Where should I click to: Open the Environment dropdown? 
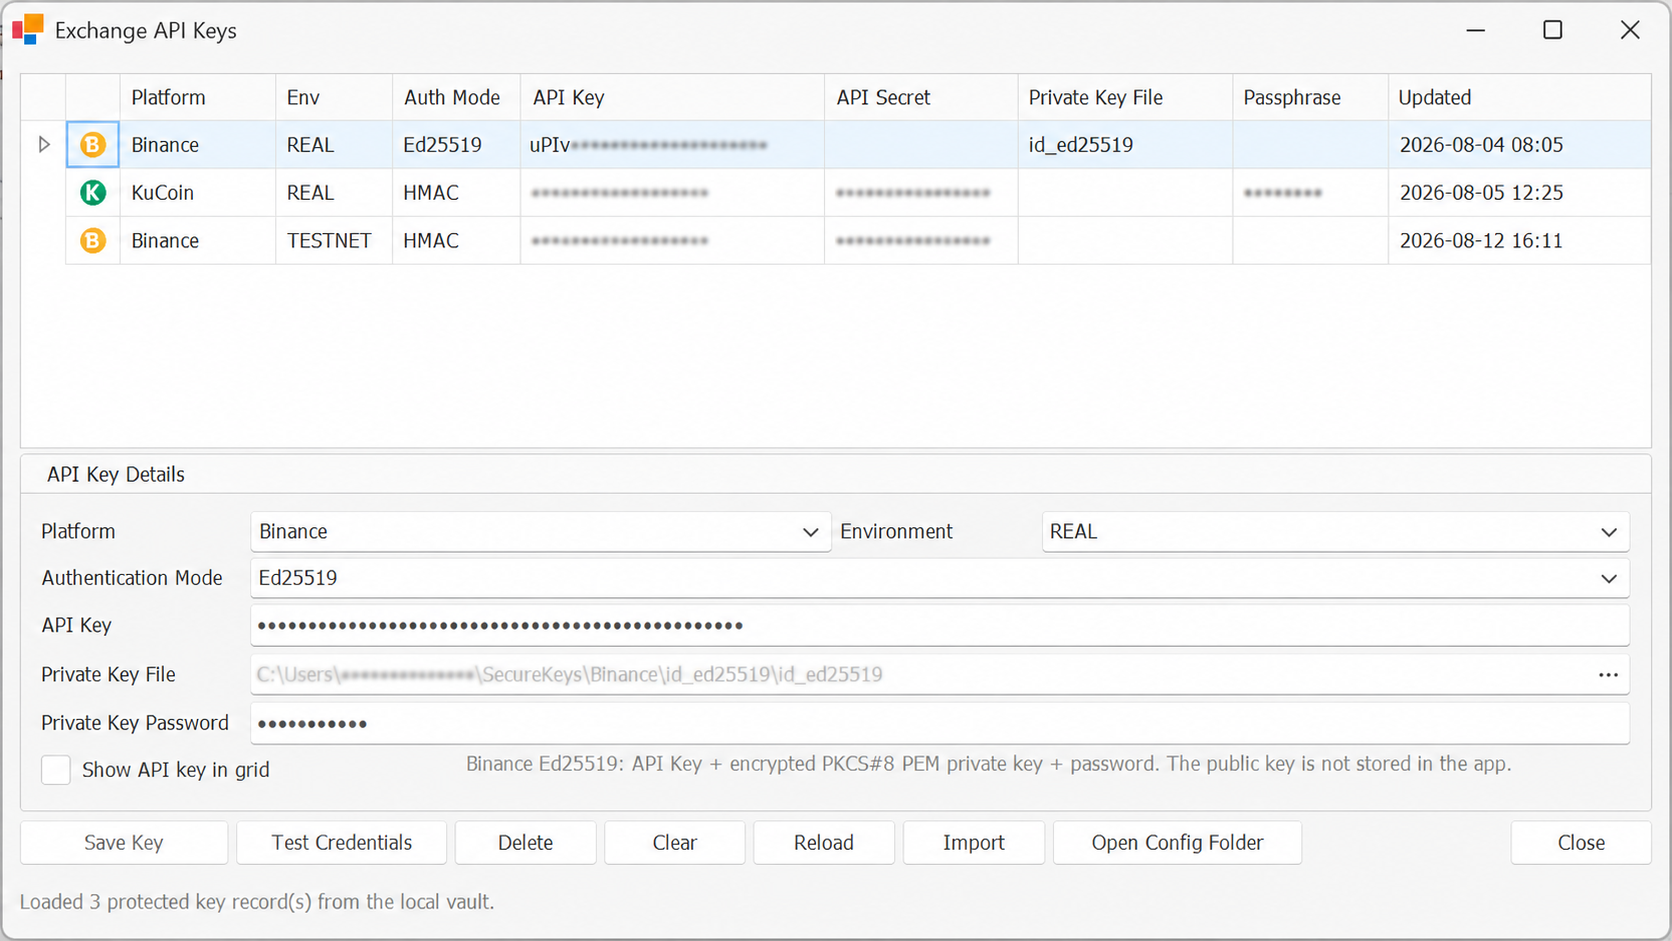pos(1335,532)
